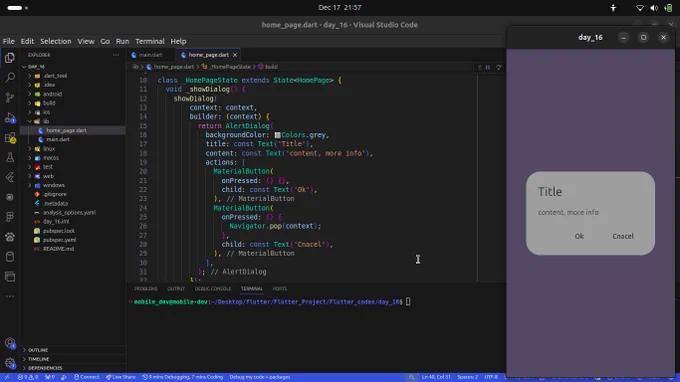Open the Testing flask view
Screen dimensions: 680x382
(10, 157)
